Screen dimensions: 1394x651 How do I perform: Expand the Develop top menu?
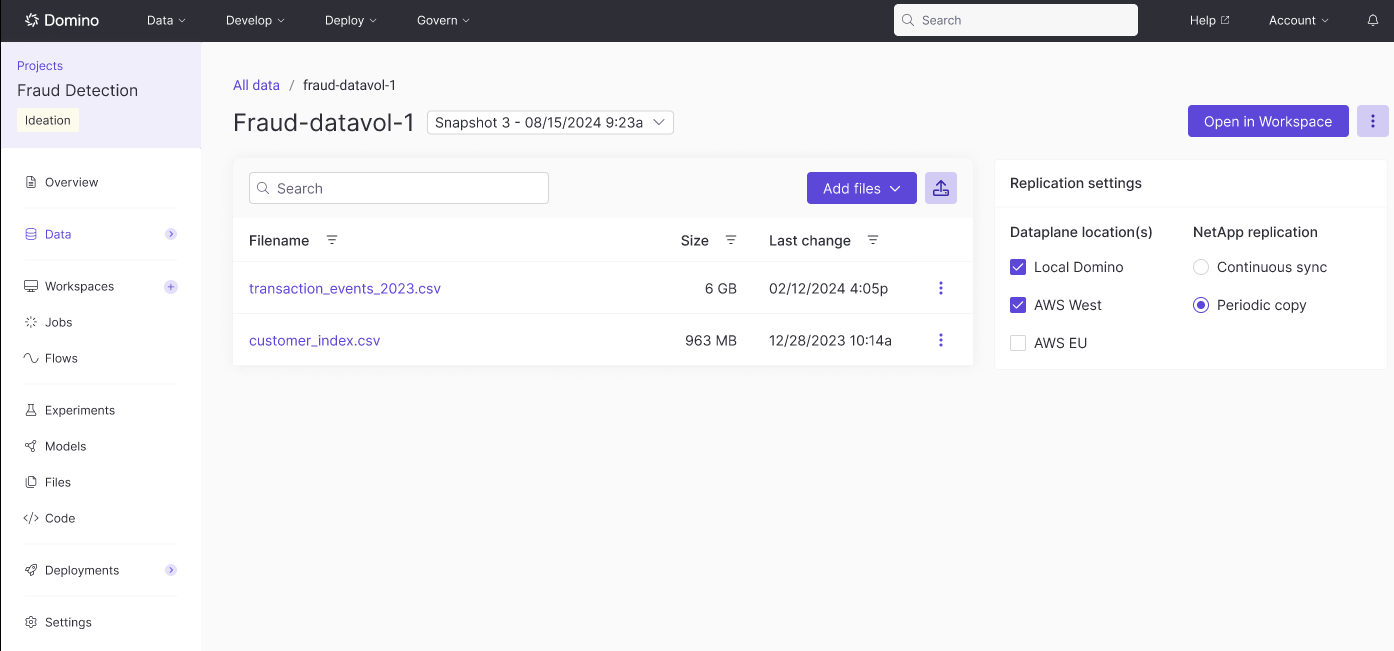tap(255, 20)
